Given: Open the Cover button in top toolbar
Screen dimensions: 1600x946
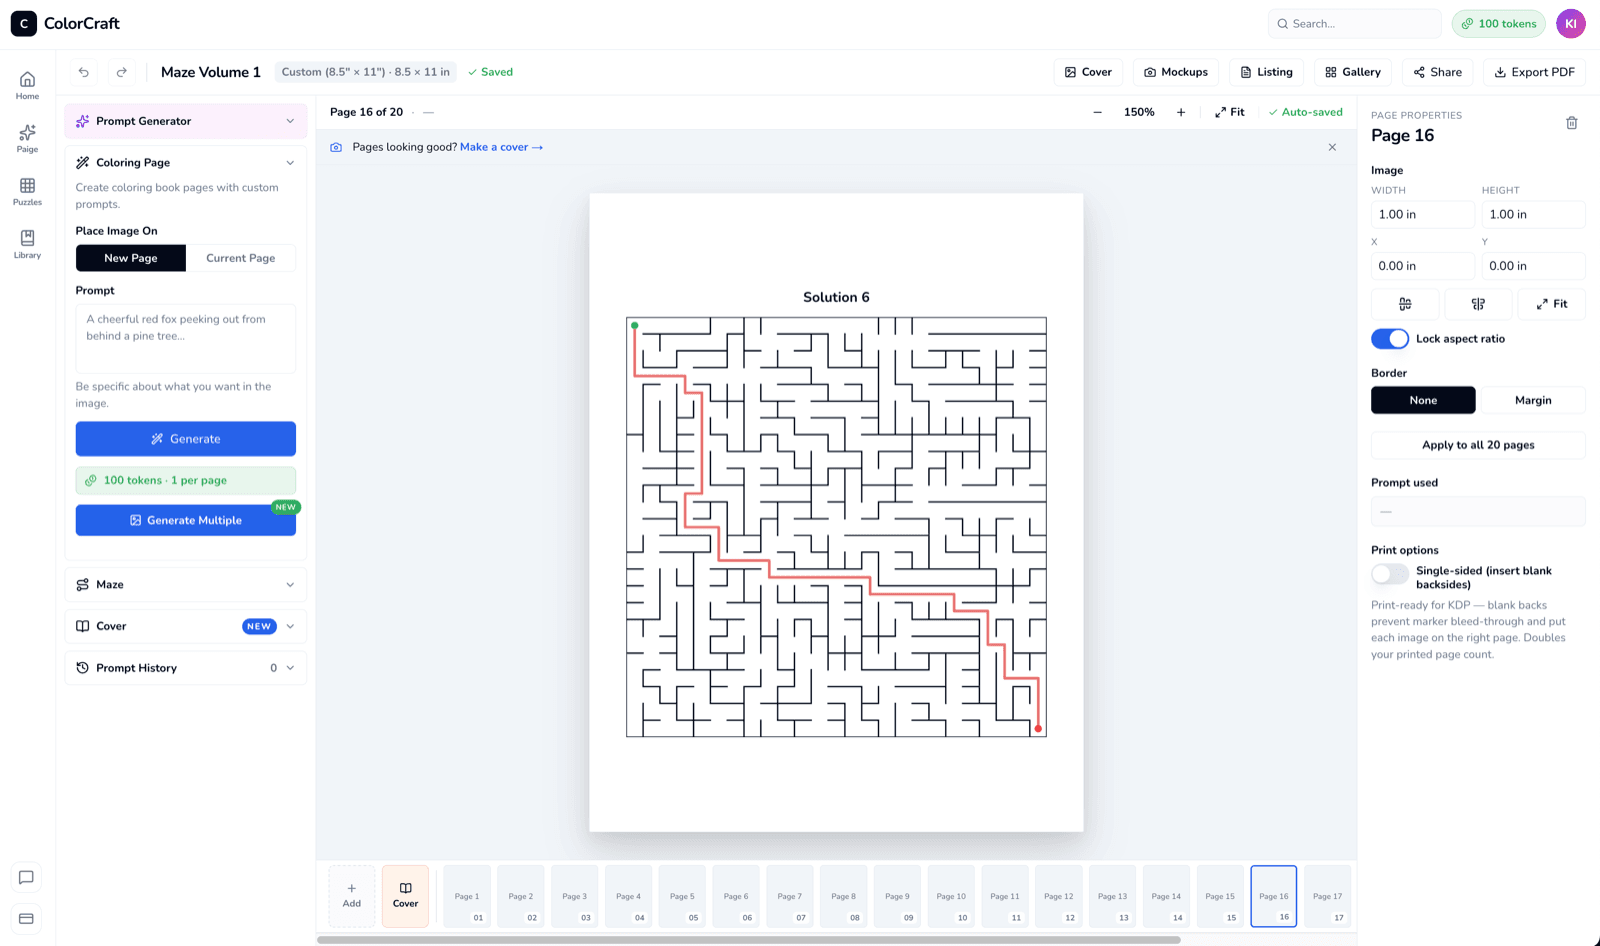Looking at the screenshot, I should click(1088, 72).
